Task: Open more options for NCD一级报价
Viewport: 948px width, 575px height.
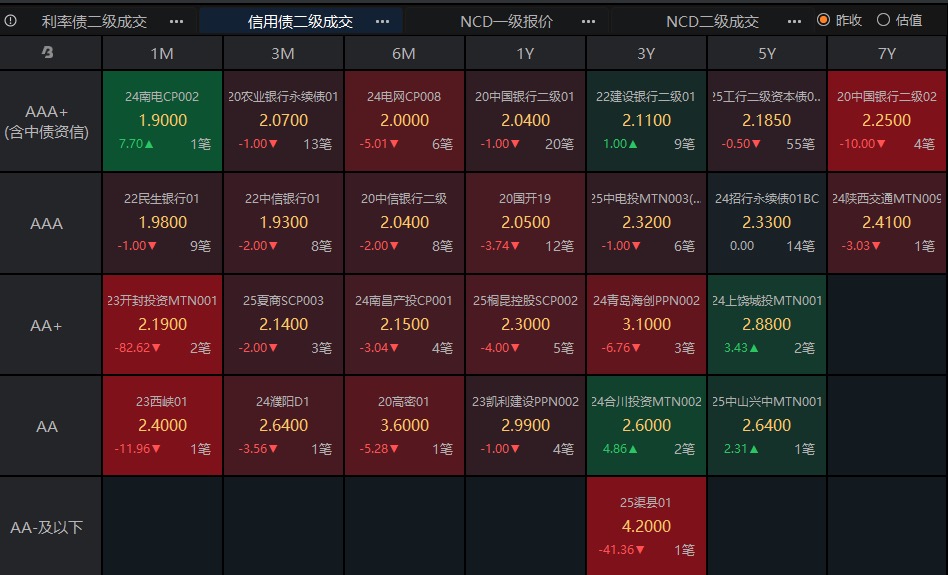Action: 588,22
